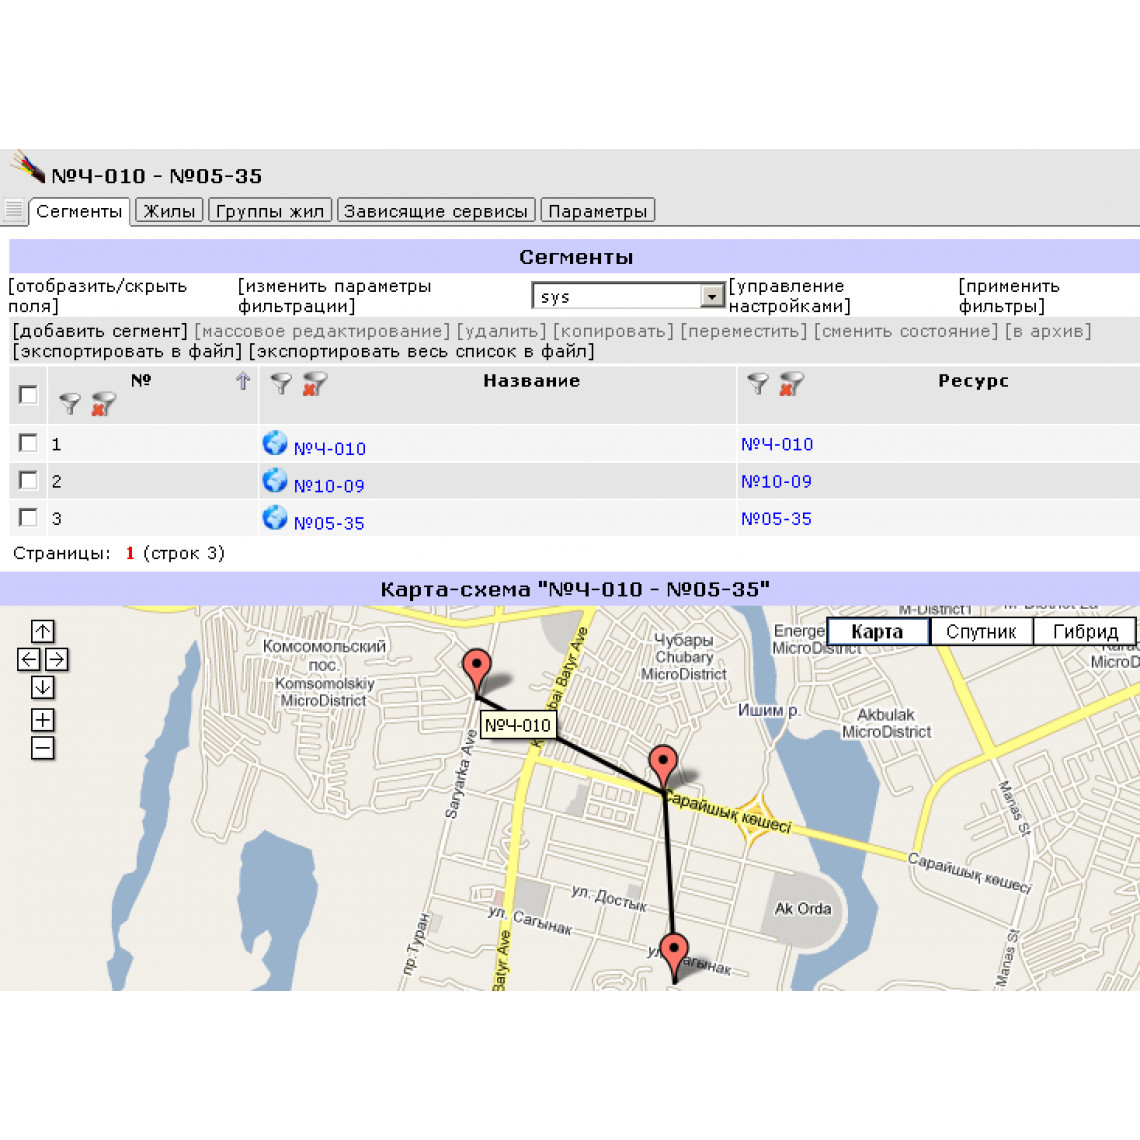Click the Ресурс column header

pos(973,381)
